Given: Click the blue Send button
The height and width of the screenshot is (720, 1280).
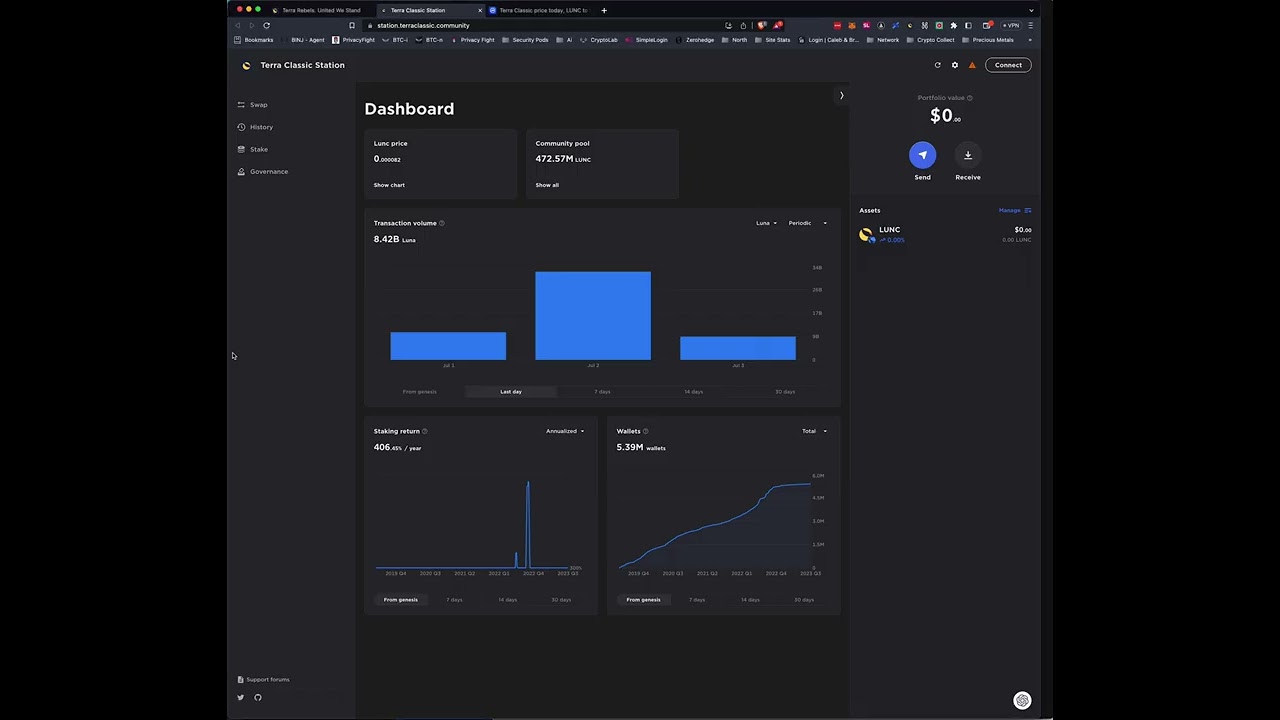Looking at the screenshot, I should click(x=922, y=155).
